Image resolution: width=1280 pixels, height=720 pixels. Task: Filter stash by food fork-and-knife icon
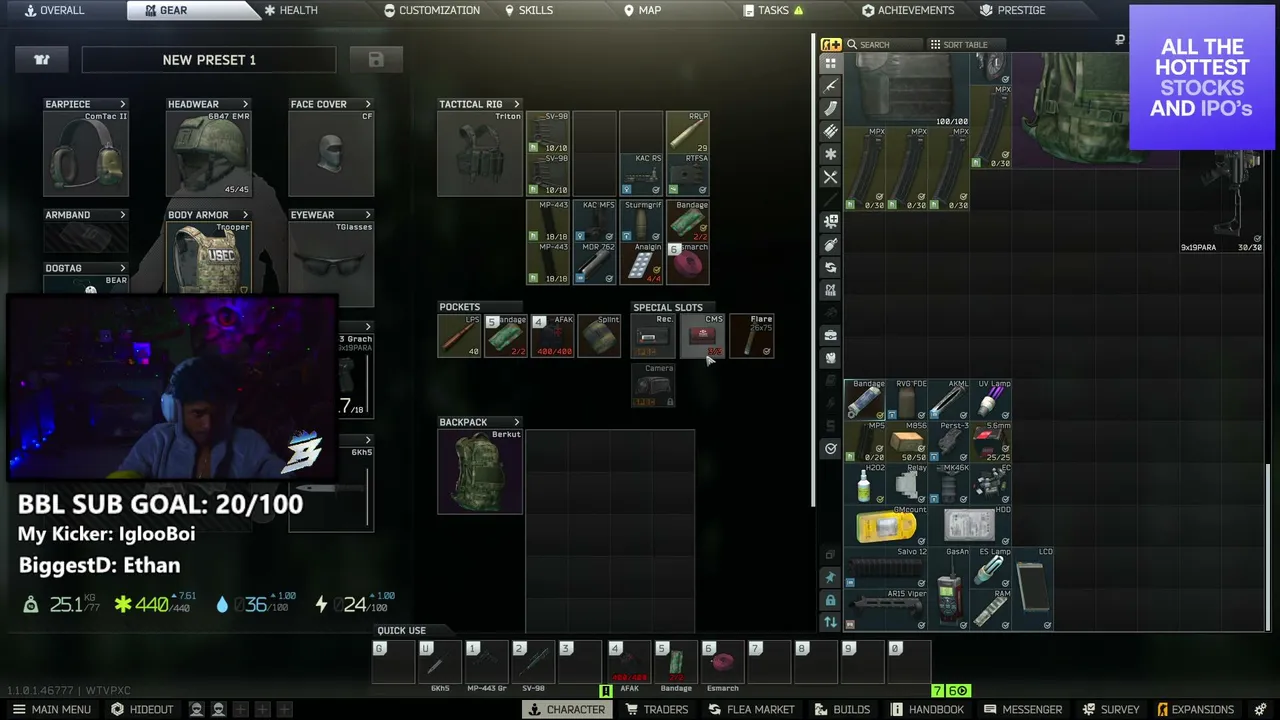830,177
